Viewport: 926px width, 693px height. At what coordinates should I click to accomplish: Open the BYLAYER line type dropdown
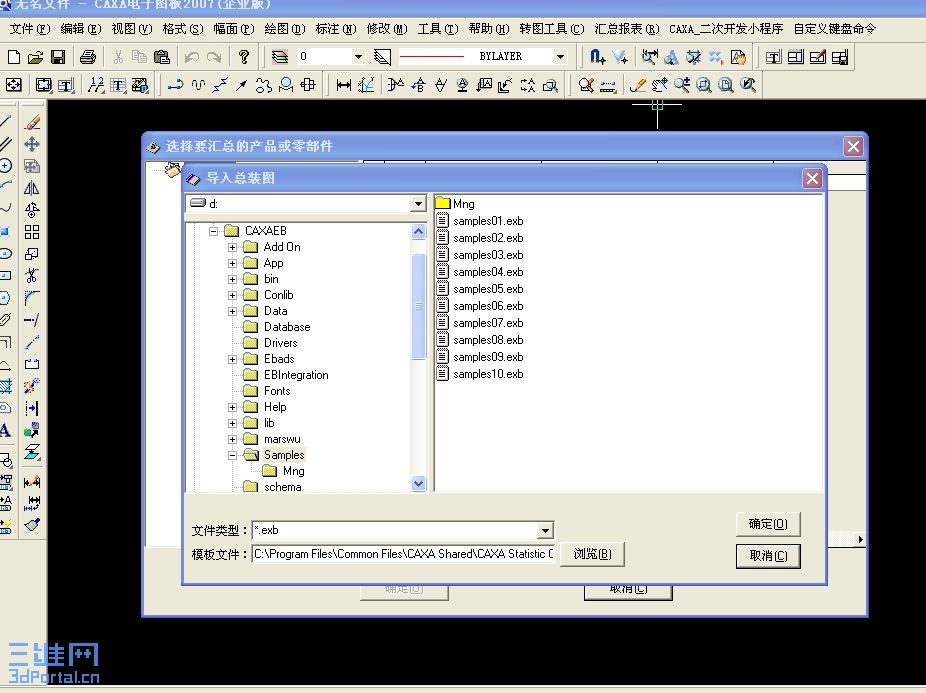click(560, 57)
